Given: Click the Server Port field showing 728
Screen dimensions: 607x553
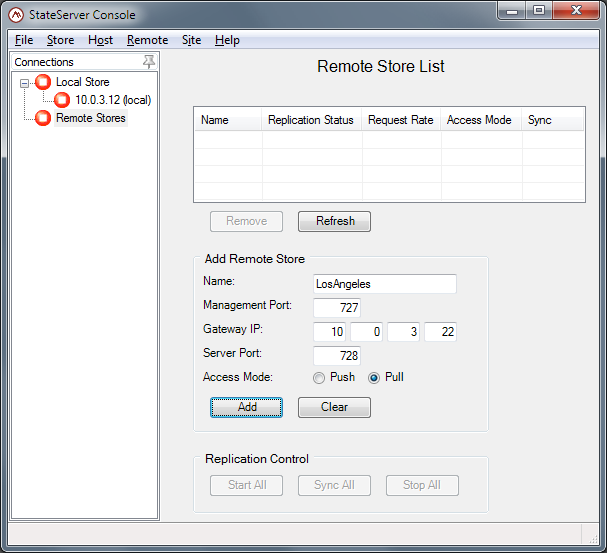Looking at the screenshot, I should pos(337,356).
